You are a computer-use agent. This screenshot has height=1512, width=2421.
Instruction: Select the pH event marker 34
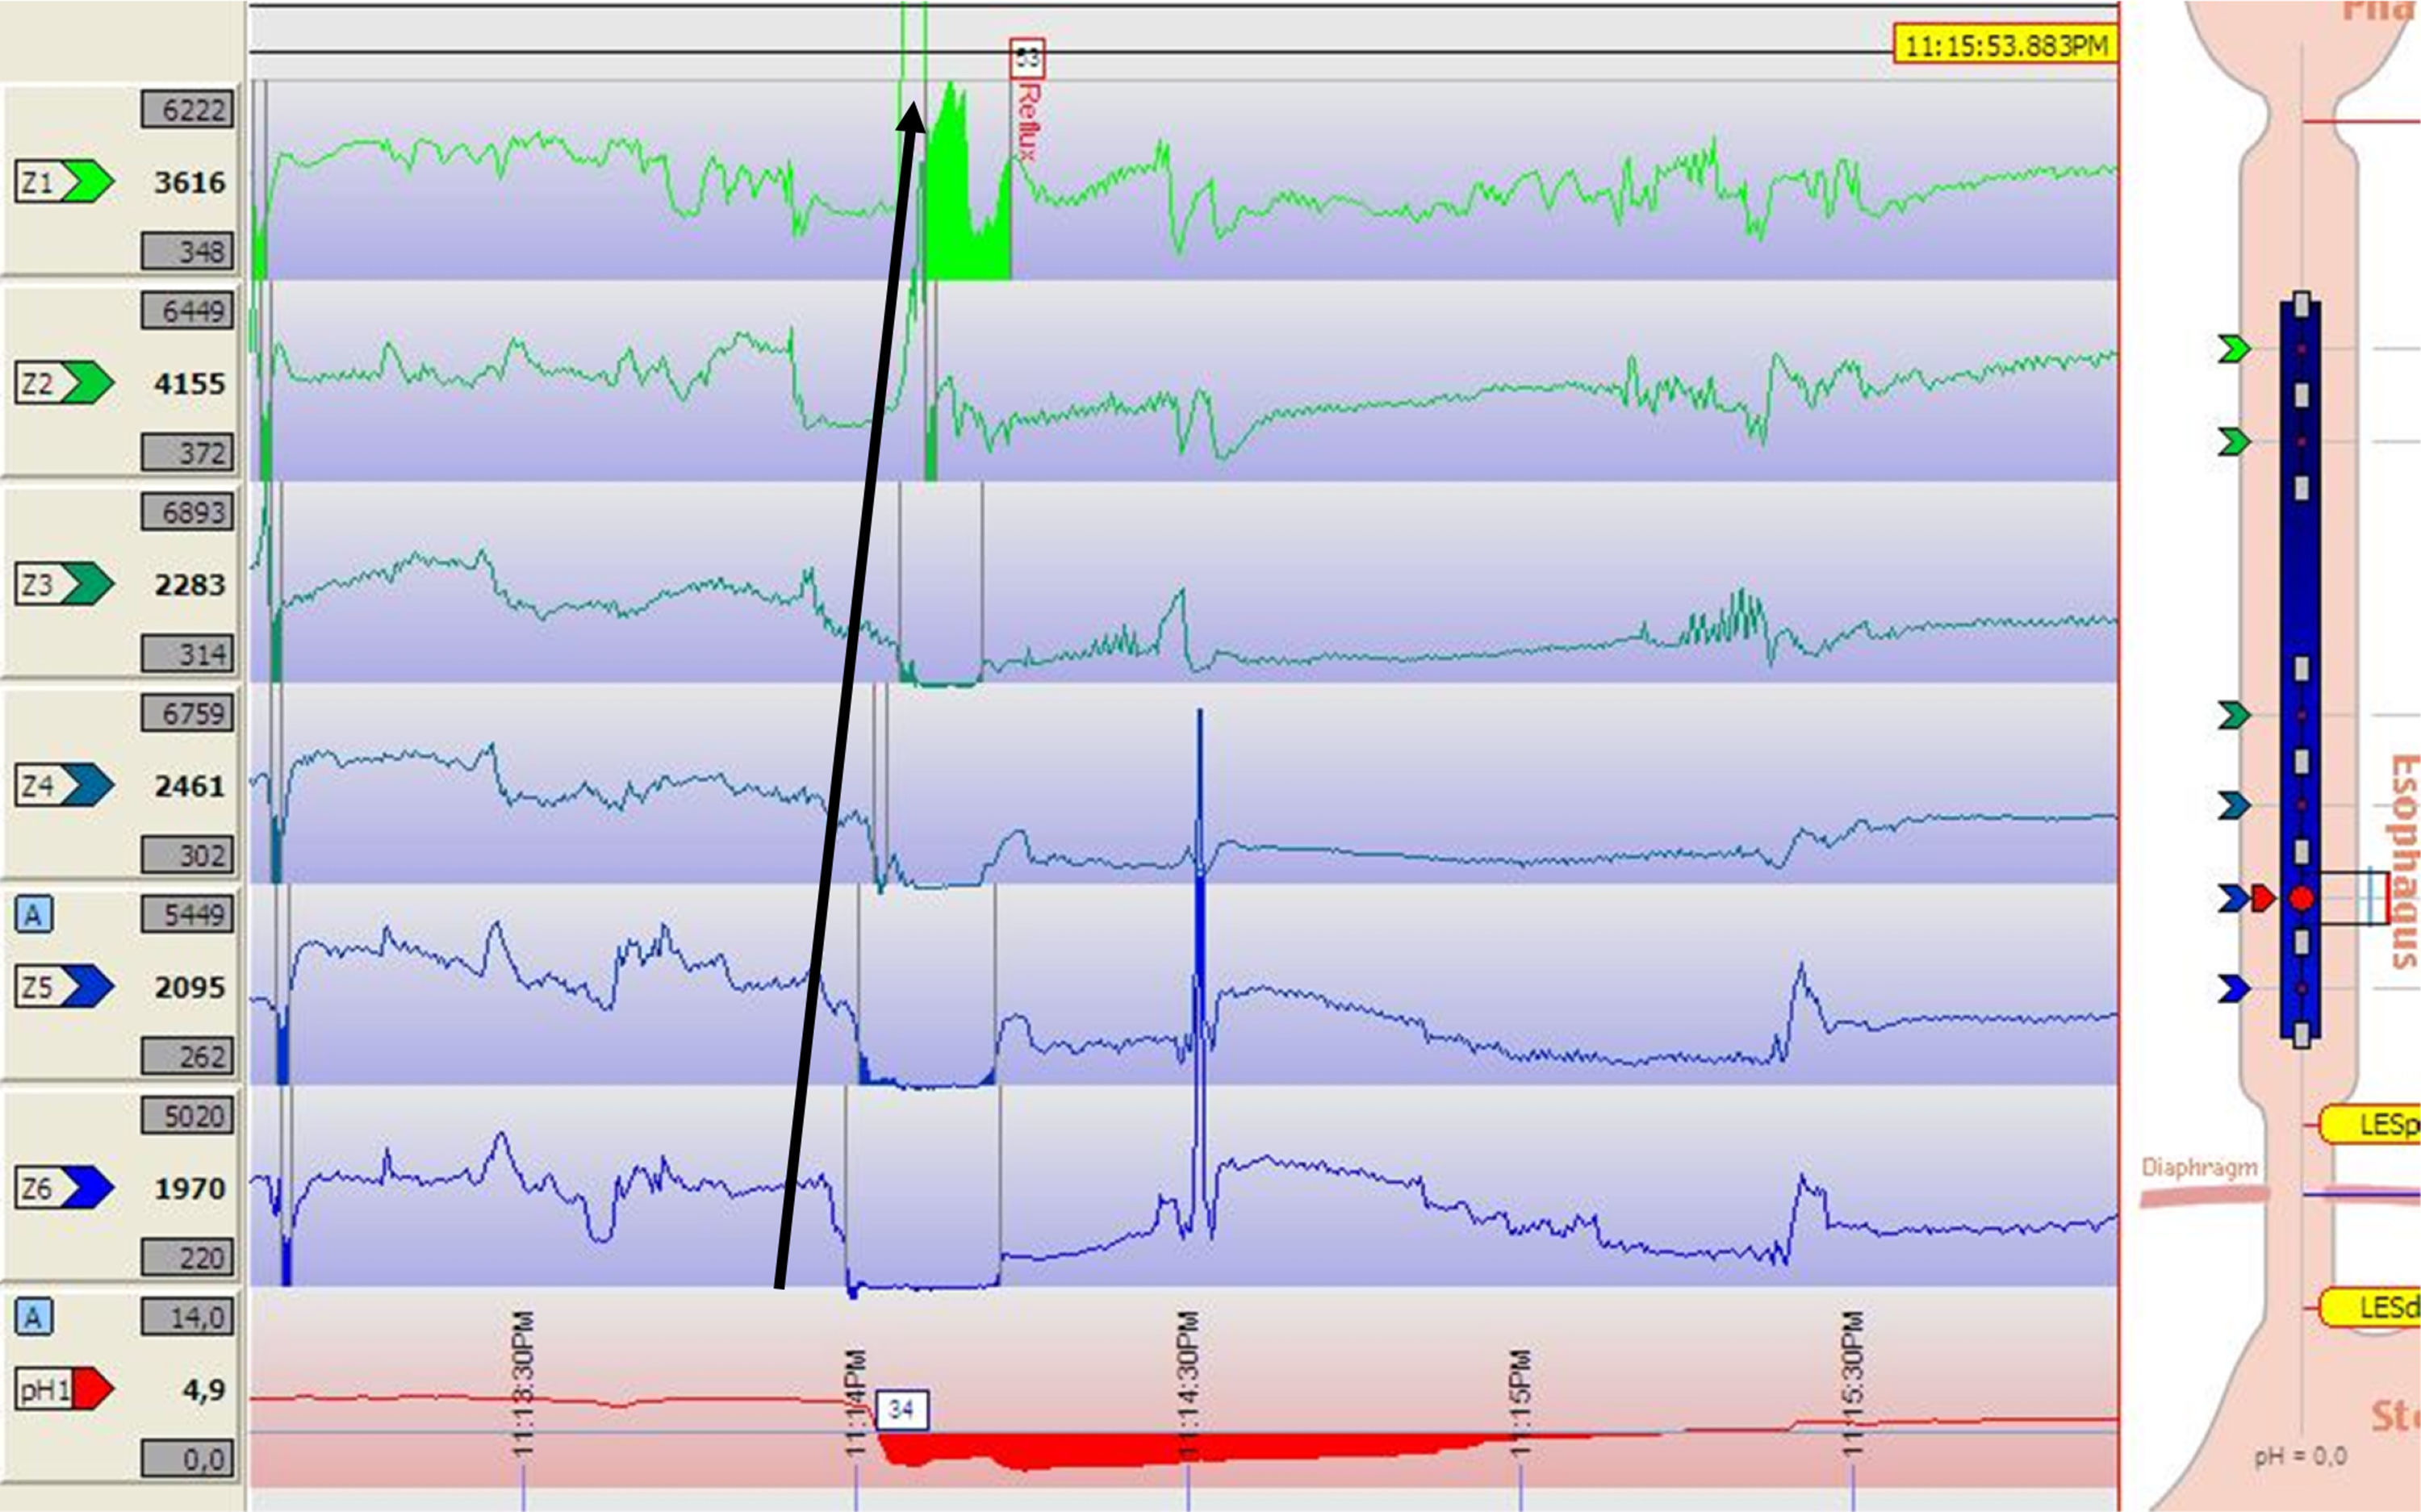901,1409
